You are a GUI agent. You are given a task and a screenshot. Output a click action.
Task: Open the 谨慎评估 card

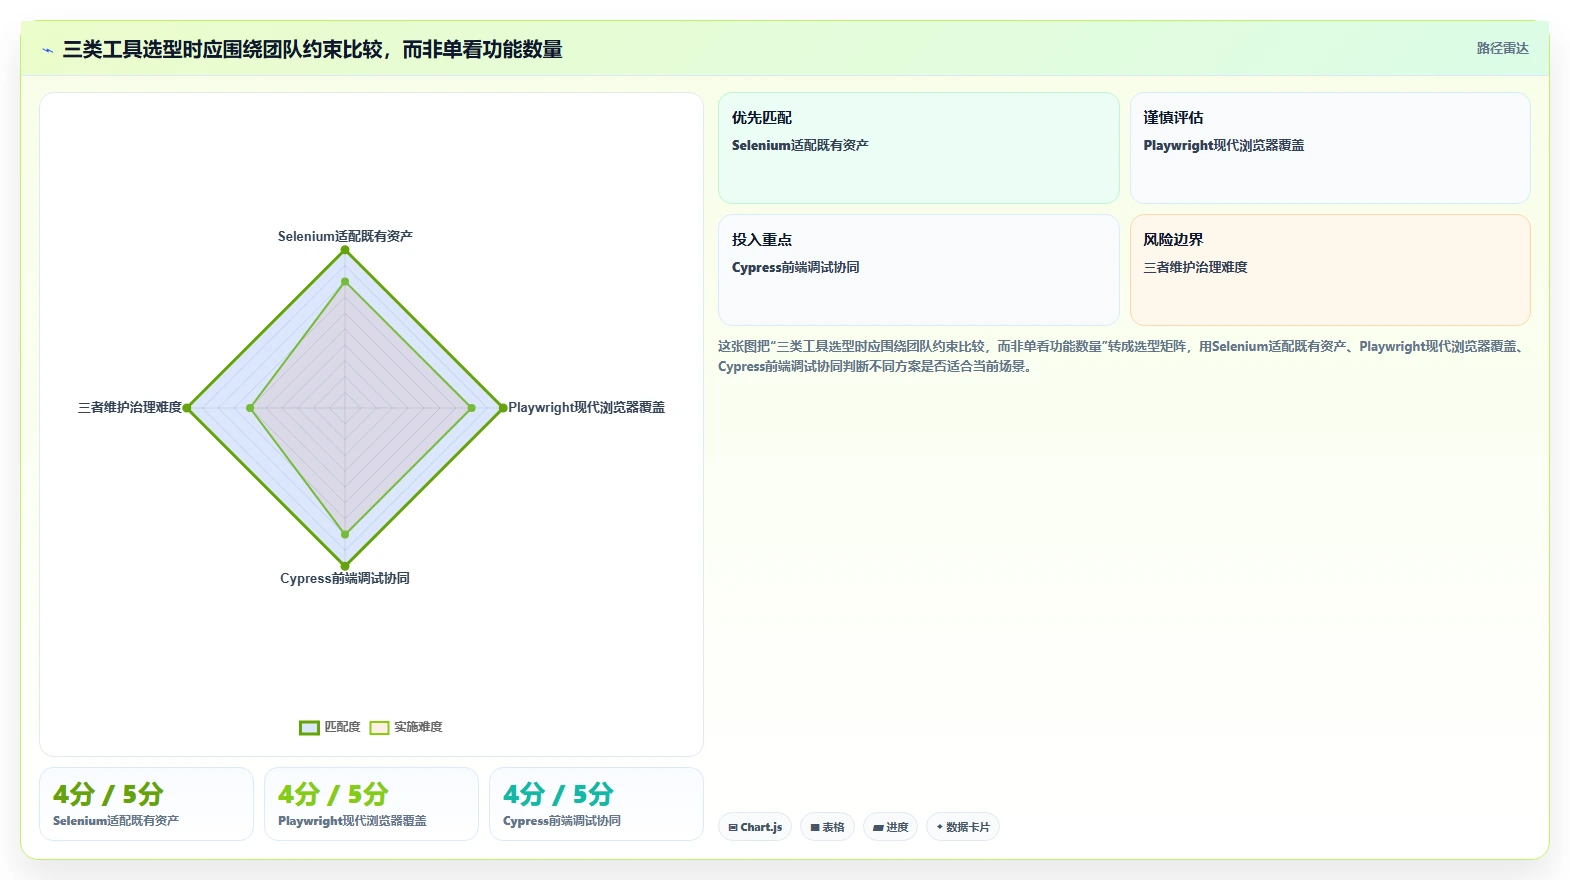pos(1330,148)
